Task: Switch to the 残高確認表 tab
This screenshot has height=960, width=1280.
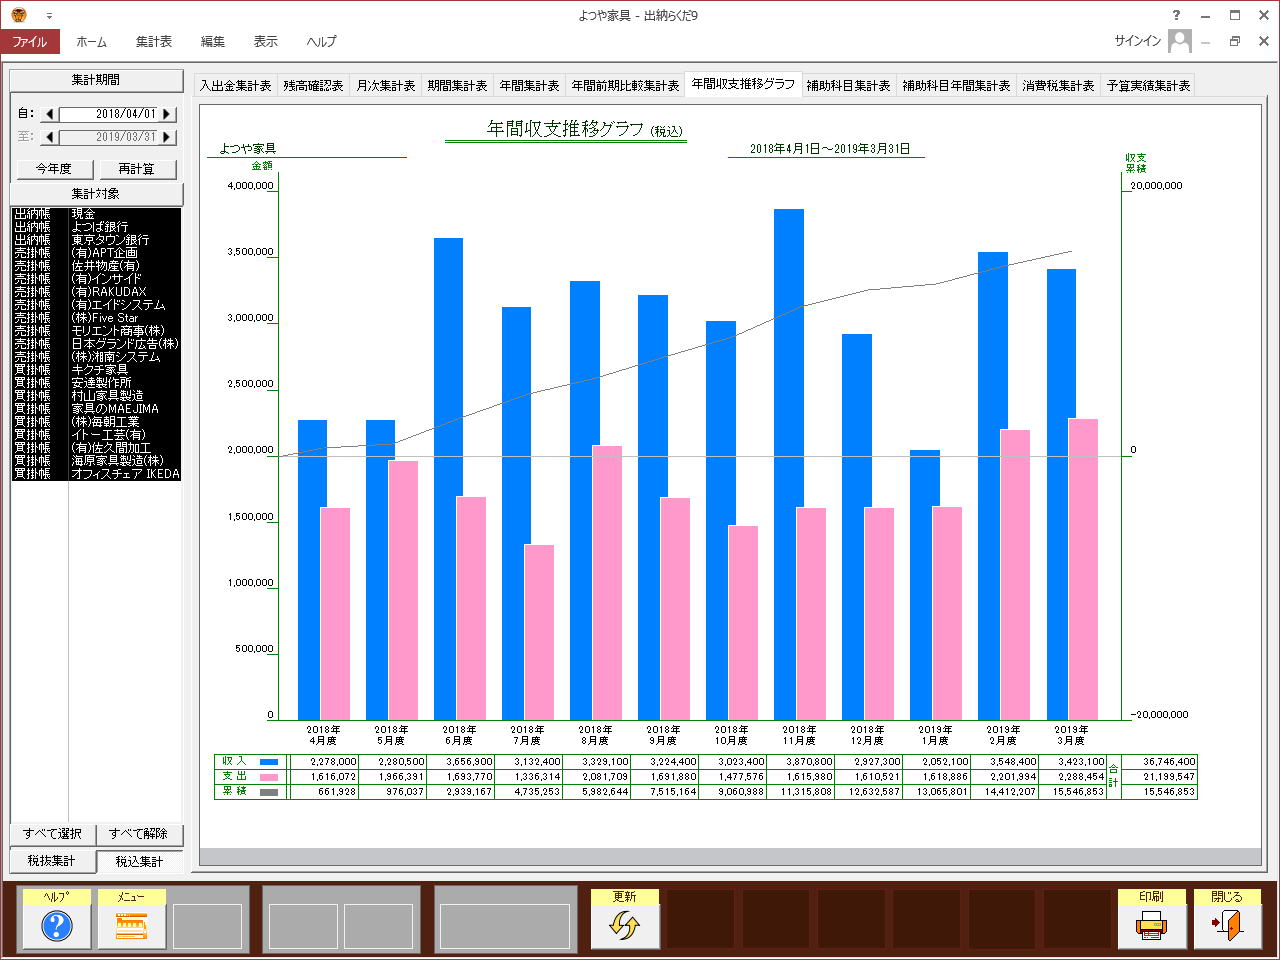Action: (313, 86)
